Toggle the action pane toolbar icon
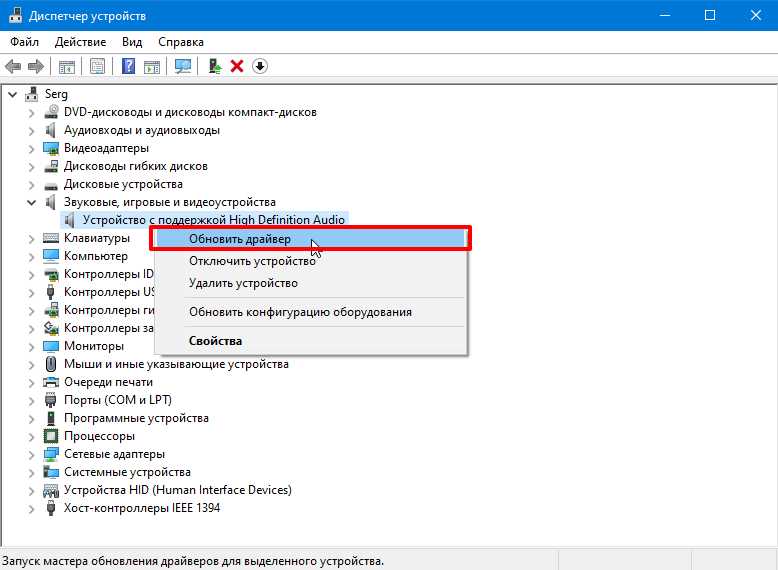The width and height of the screenshot is (778, 570). coord(152,66)
